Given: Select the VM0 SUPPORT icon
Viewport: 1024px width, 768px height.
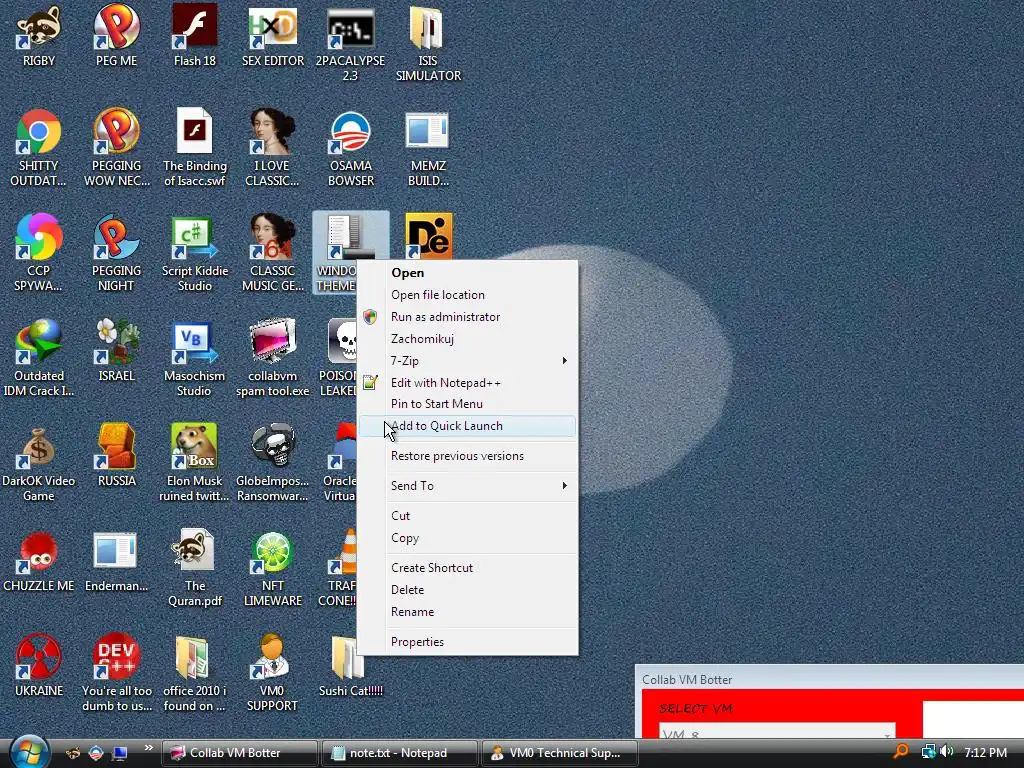Looking at the screenshot, I should [x=272, y=674].
